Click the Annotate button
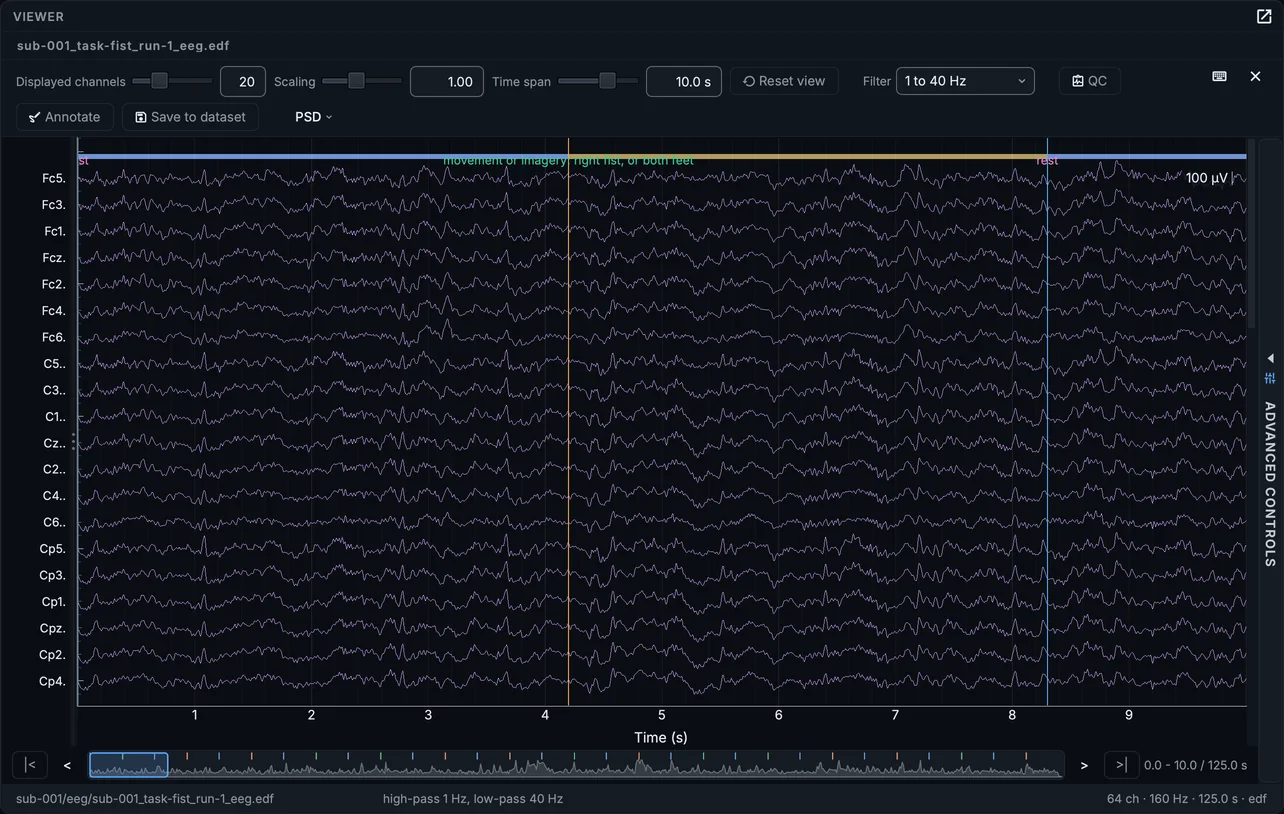Image resolution: width=1284 pixels, height=814 pixels. coord(65,117)
